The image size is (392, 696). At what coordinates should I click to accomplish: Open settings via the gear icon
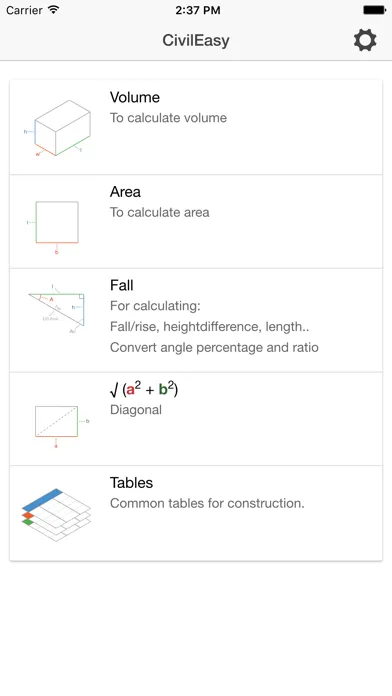365,40
